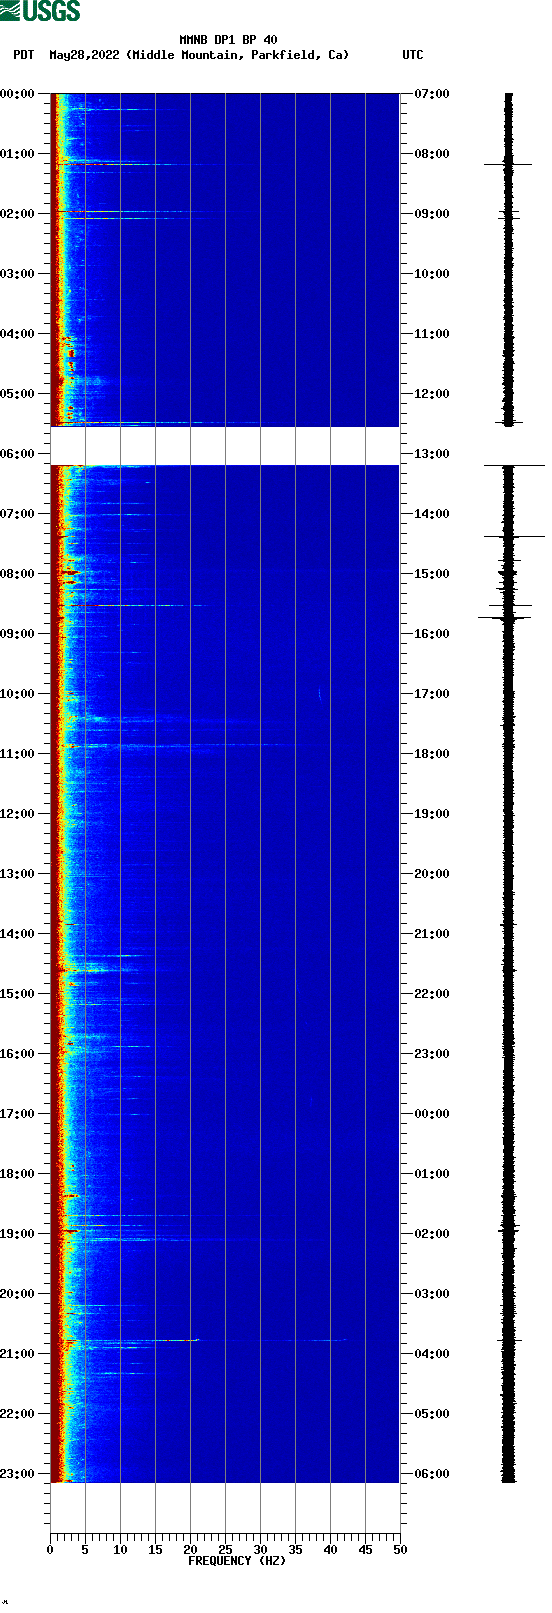Click the PDT time label 16:00

(17, 1054)
